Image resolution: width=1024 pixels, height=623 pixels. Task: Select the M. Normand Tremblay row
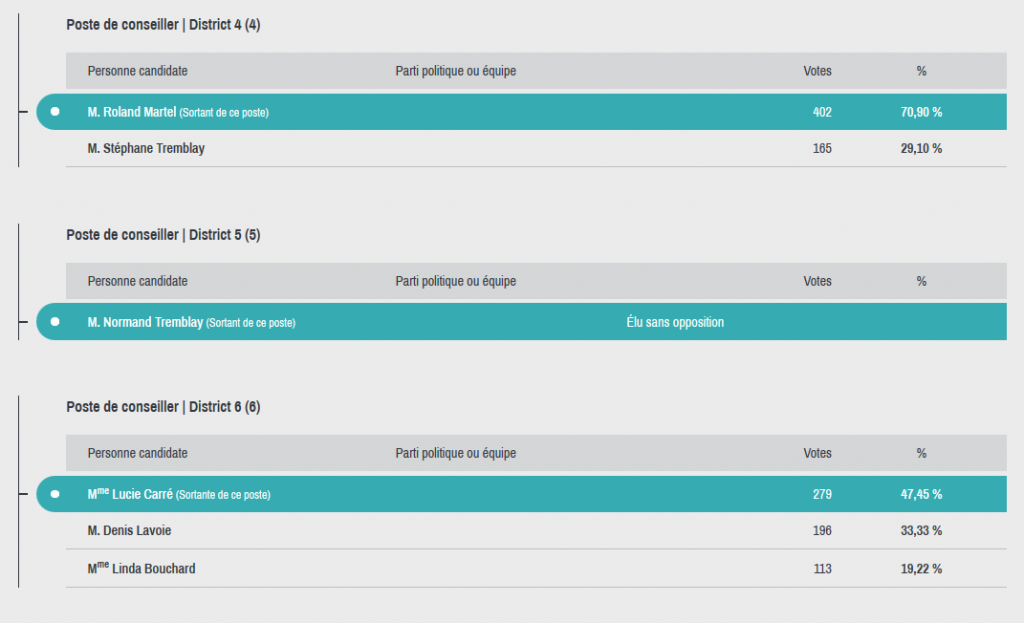(521, 321)
